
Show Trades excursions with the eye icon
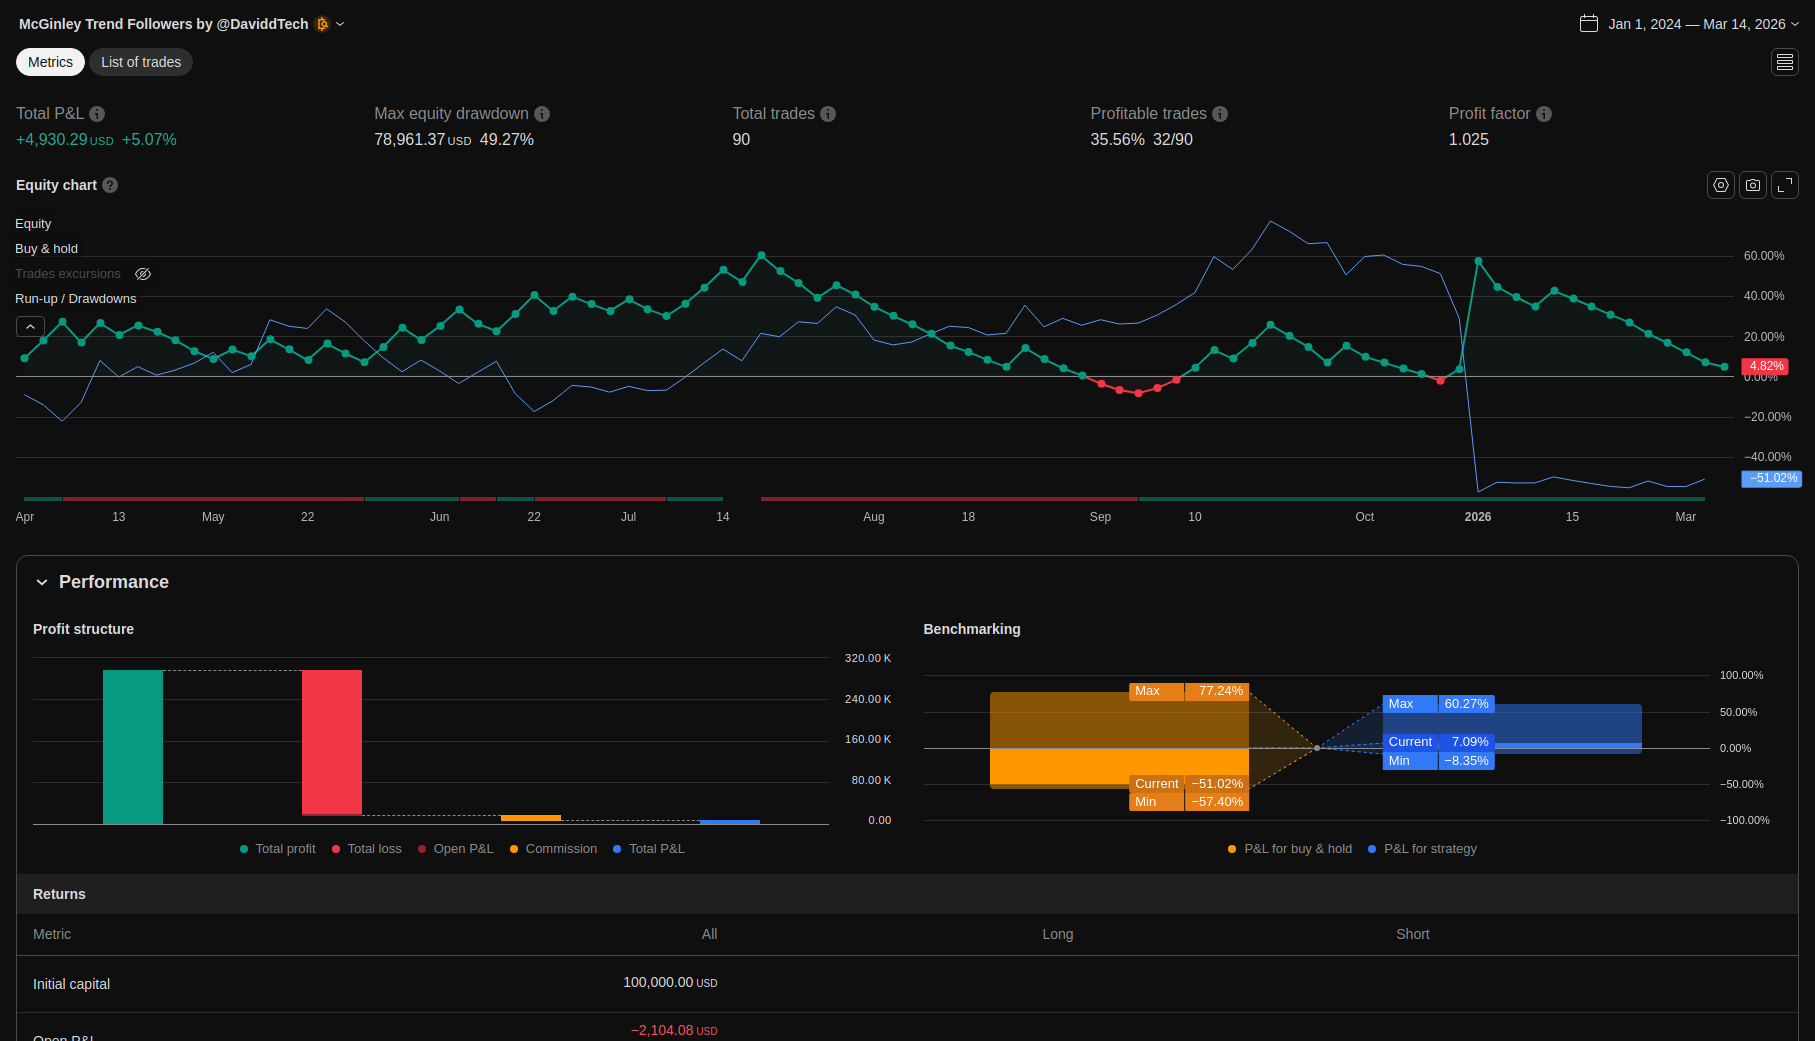coord(143,274)
